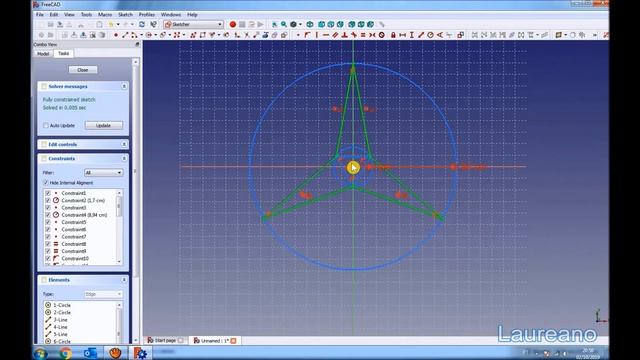Open the Windows menu
640x360 pixels.
pos(171,15)
